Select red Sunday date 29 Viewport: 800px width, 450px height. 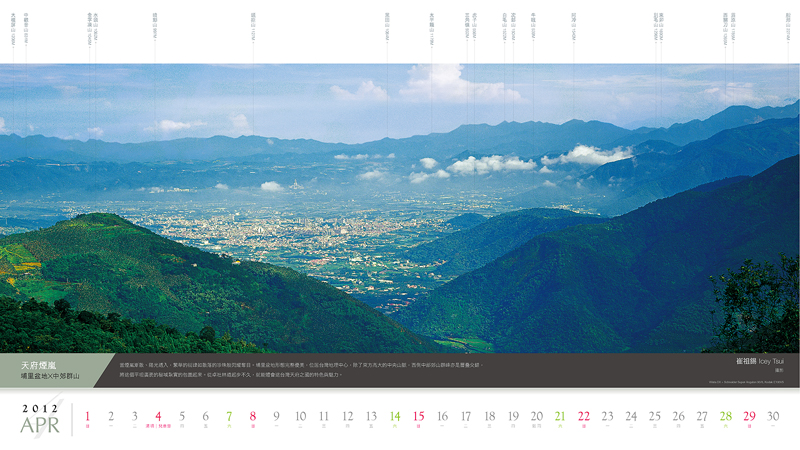(x=749, y=416)
